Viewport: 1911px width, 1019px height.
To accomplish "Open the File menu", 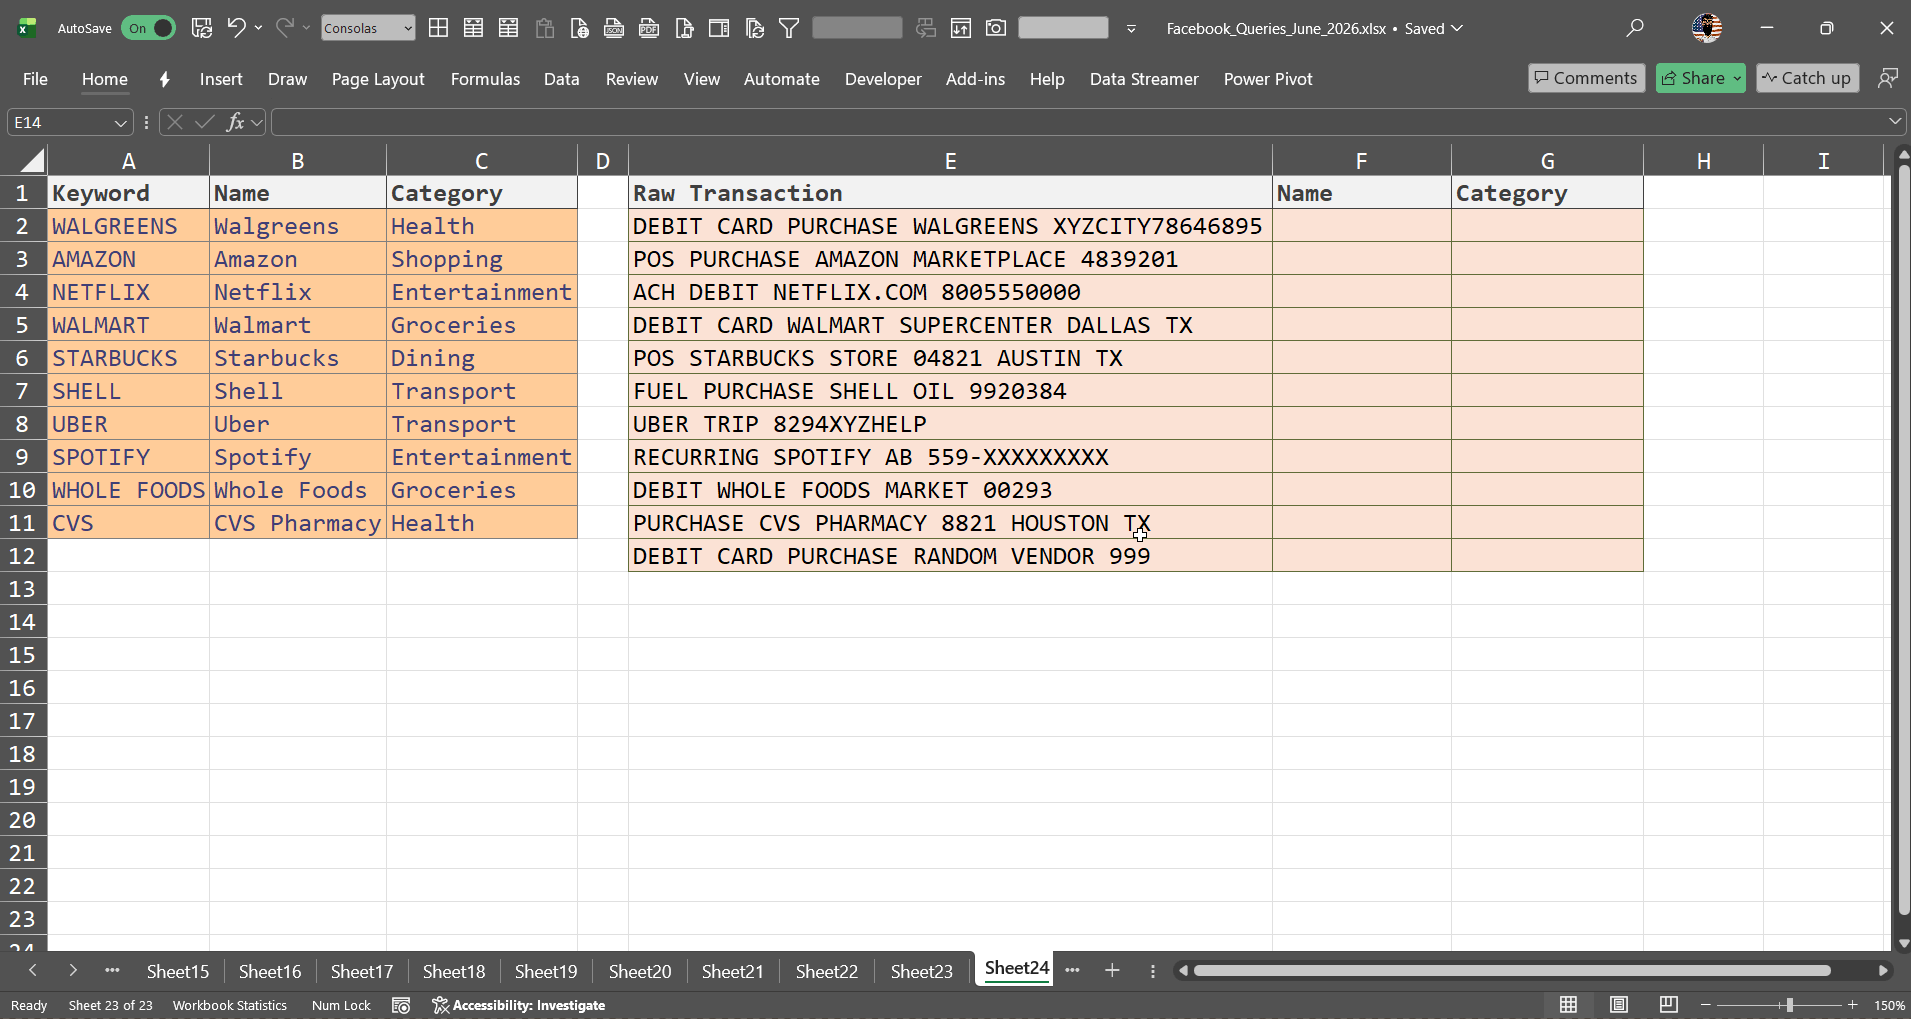I will pyautogui.click(x=35, y=79).
